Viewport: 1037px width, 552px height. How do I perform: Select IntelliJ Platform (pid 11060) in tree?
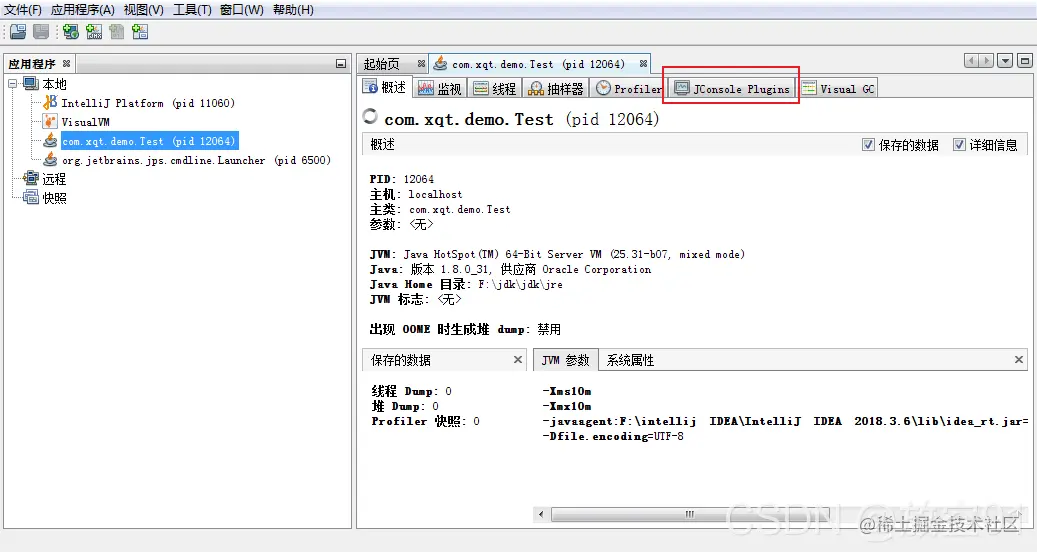(x=147, y=103)
